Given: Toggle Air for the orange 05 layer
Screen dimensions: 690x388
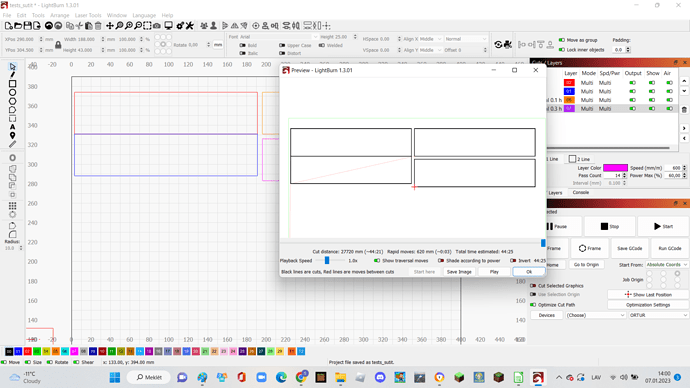Looking at the screenshot, I should [x=669, y=100].
